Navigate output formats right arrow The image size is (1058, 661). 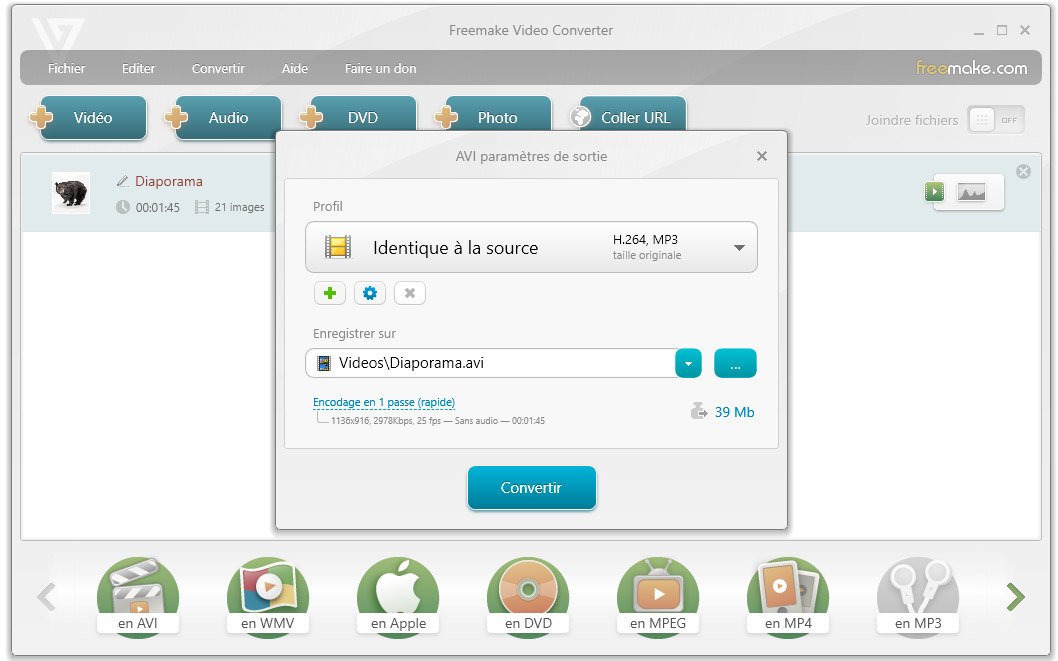click(1015, 597)
